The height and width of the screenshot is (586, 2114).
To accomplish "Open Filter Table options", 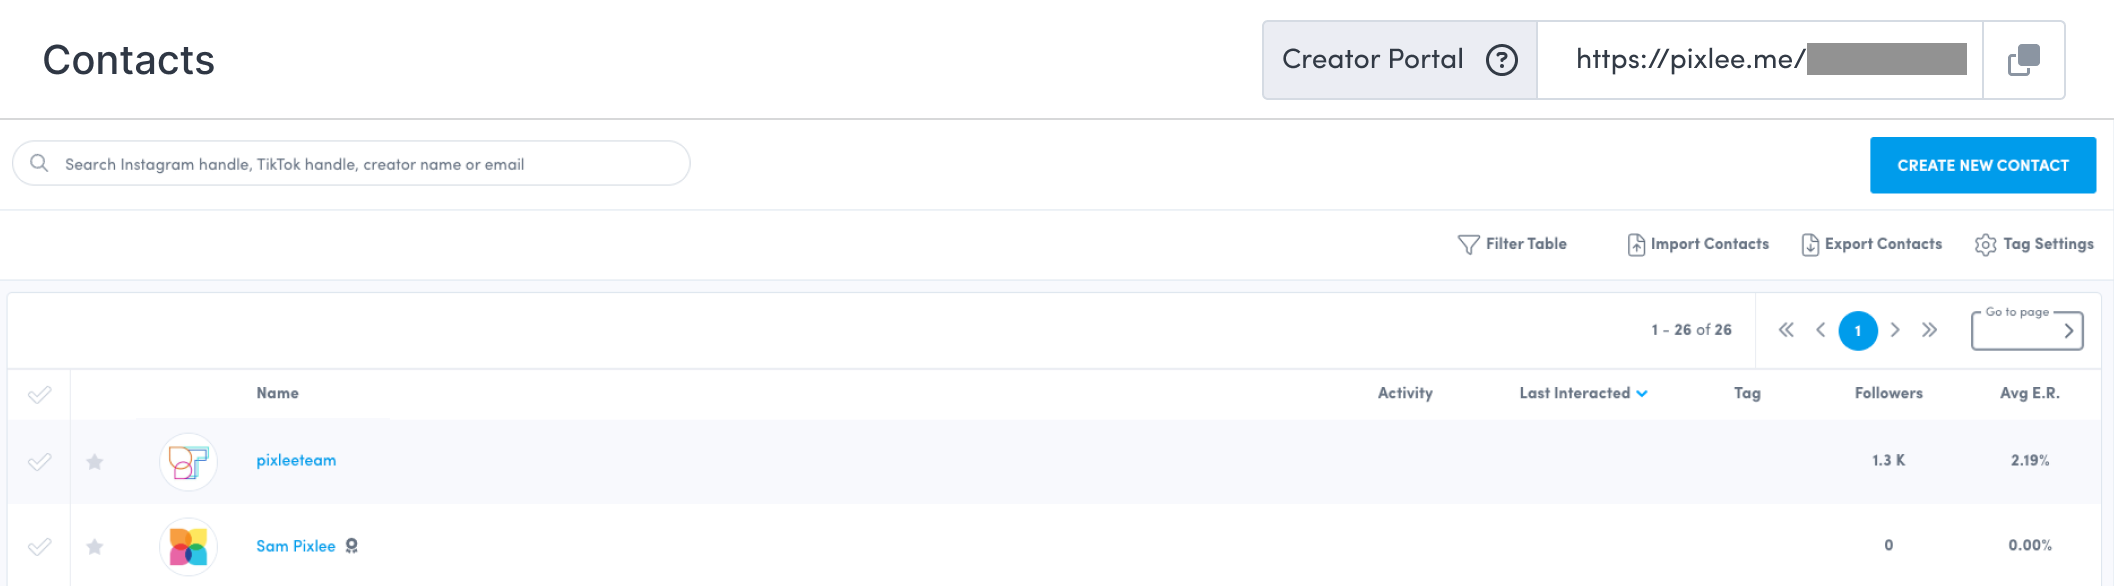I will (1512, 244).
